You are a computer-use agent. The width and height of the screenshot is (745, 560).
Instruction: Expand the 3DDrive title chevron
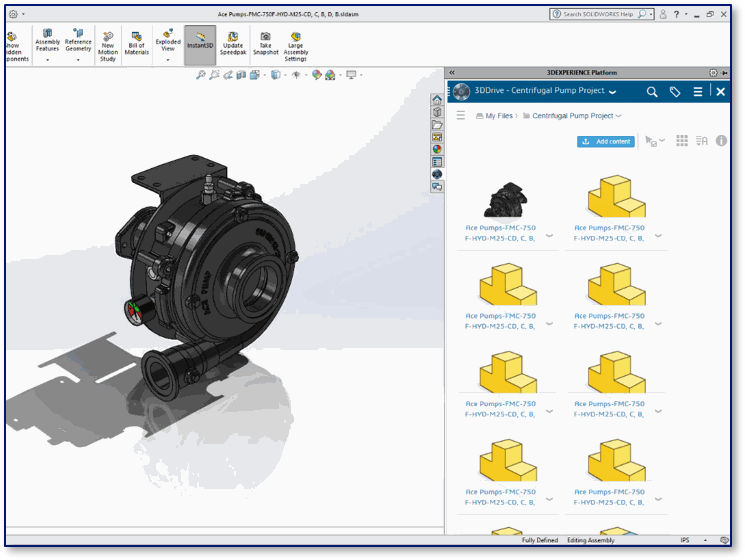(x=613, y=92)
